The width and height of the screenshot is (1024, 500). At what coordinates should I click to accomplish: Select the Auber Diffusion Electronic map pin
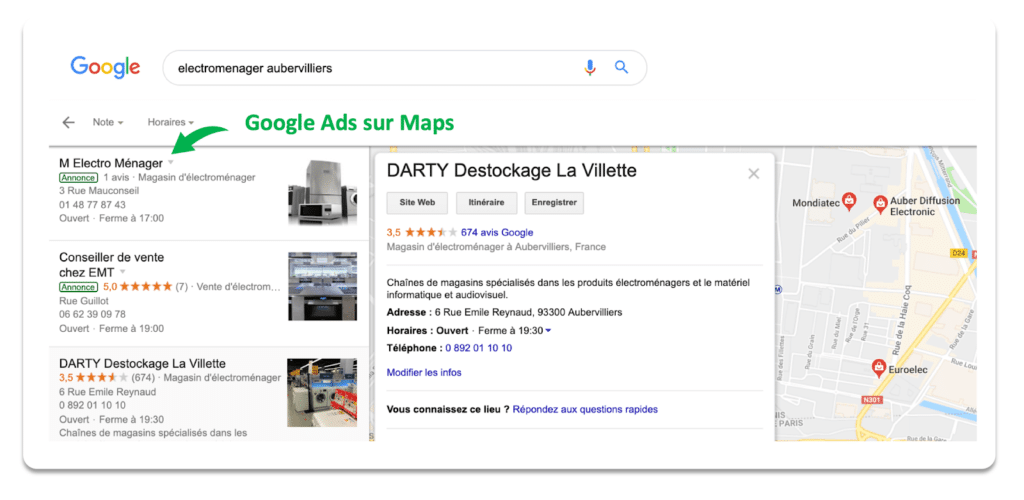(880, 204)
